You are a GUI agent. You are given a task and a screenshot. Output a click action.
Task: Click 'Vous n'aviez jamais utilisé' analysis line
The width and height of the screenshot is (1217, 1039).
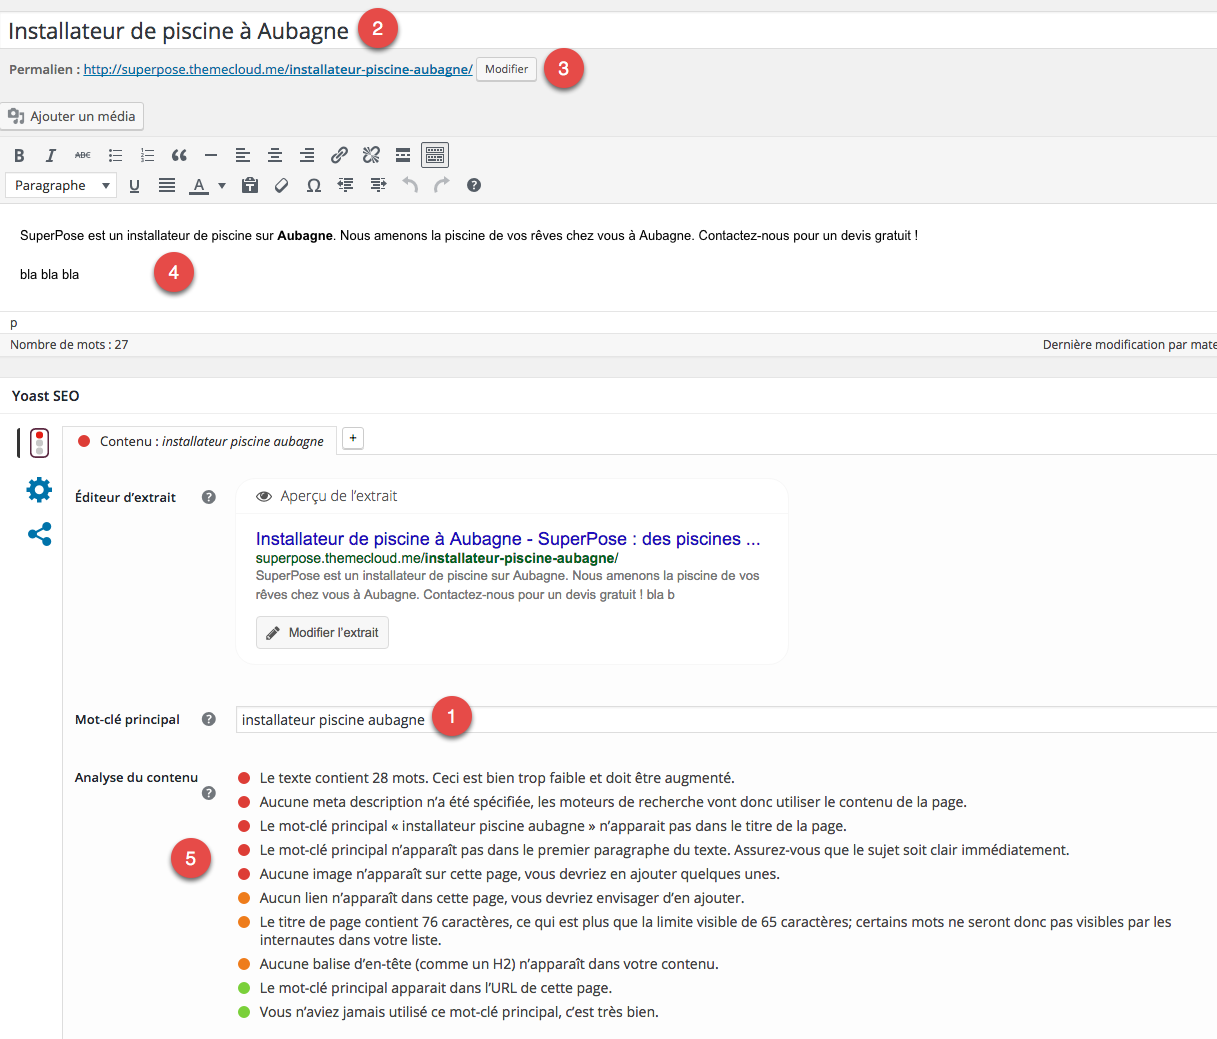point(459,1012)
